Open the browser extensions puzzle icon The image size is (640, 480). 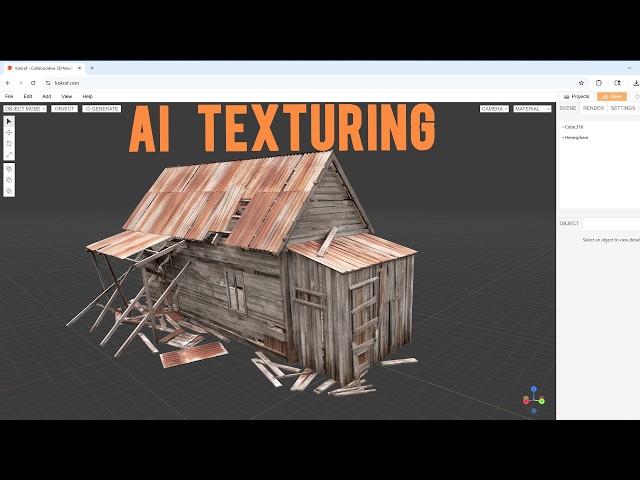[x=599, y=83]
